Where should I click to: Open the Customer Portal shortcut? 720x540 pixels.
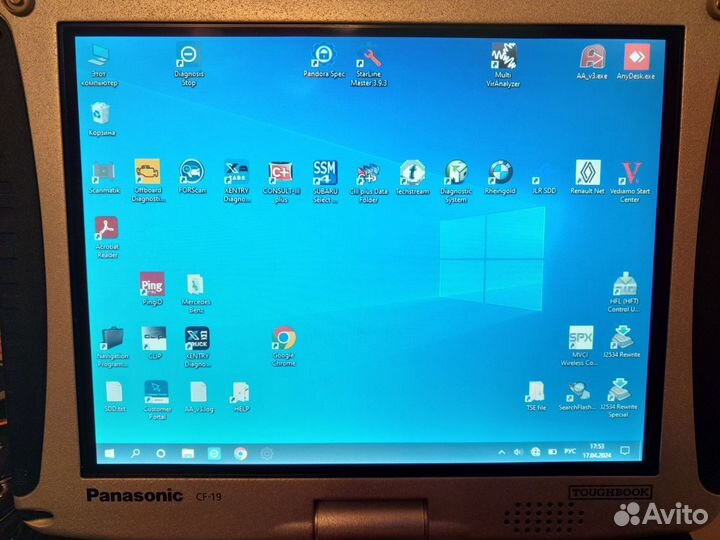[157, 399]
